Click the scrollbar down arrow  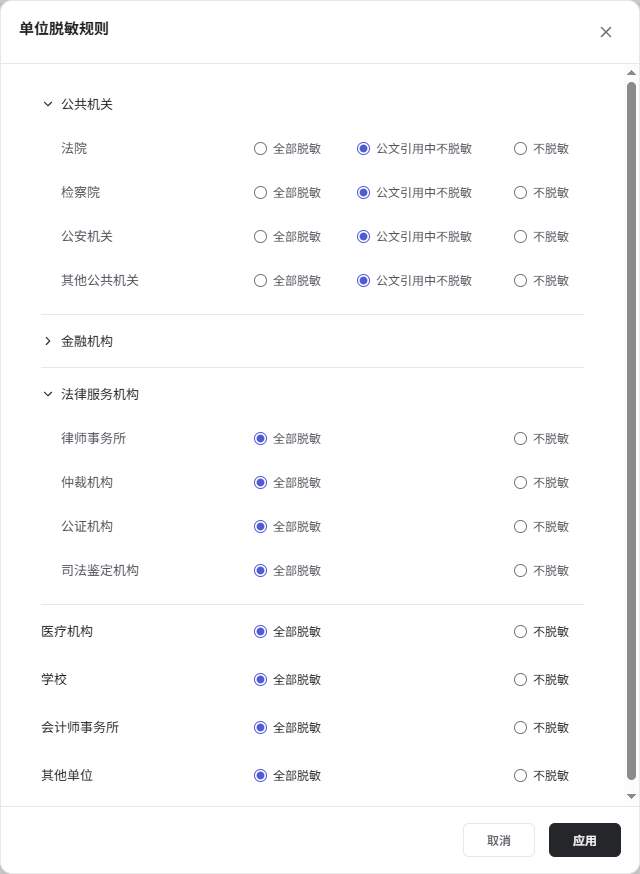631,797
